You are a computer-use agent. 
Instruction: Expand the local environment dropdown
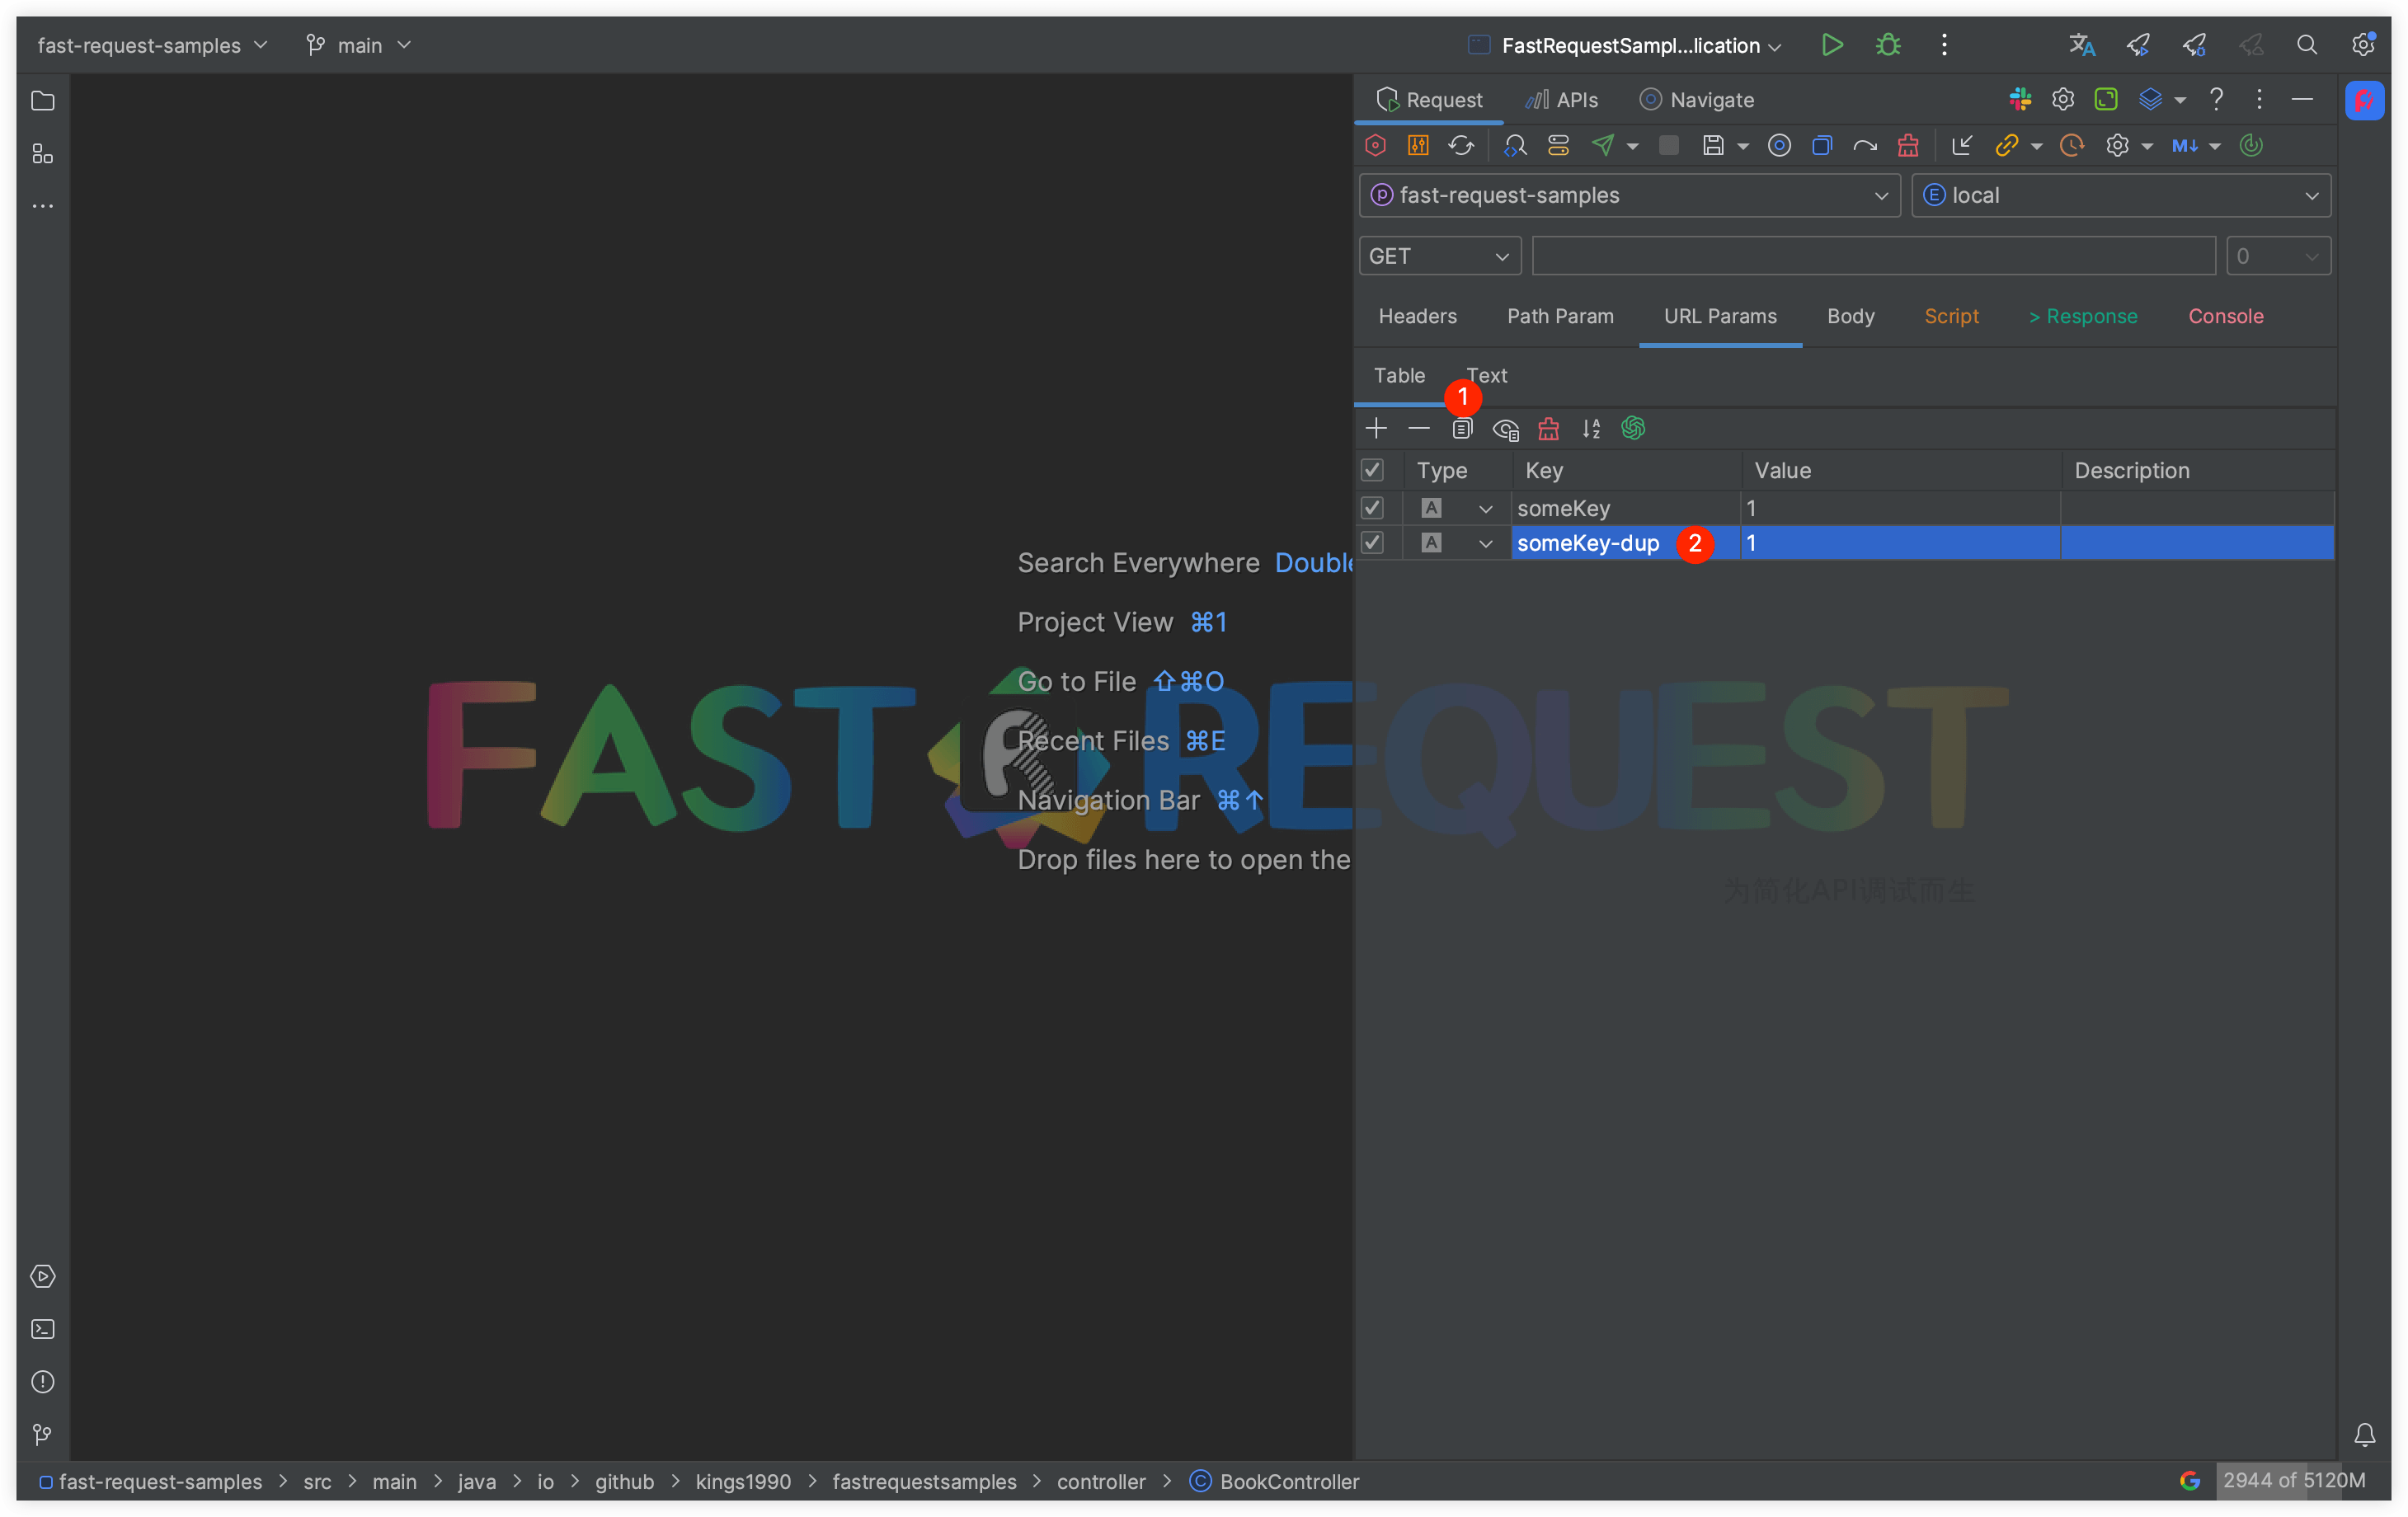[x=2120, y=195]
